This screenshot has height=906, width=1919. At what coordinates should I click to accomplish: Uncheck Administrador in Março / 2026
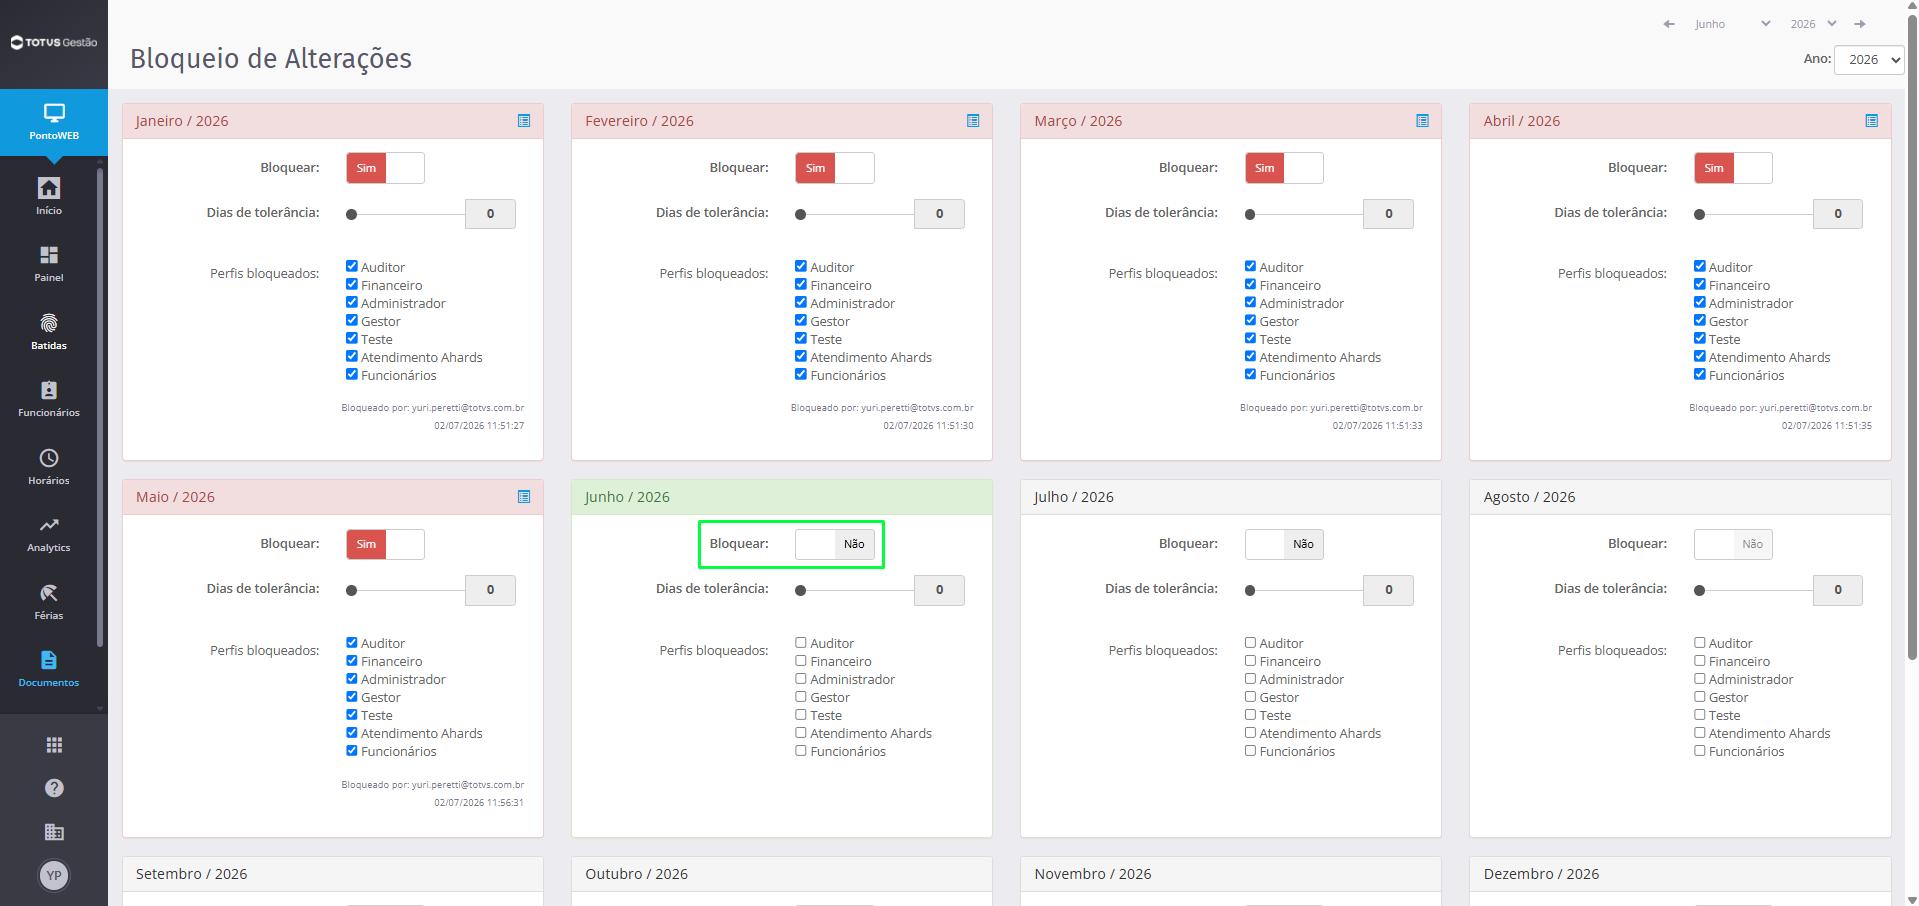click(x=1250, y=302)
